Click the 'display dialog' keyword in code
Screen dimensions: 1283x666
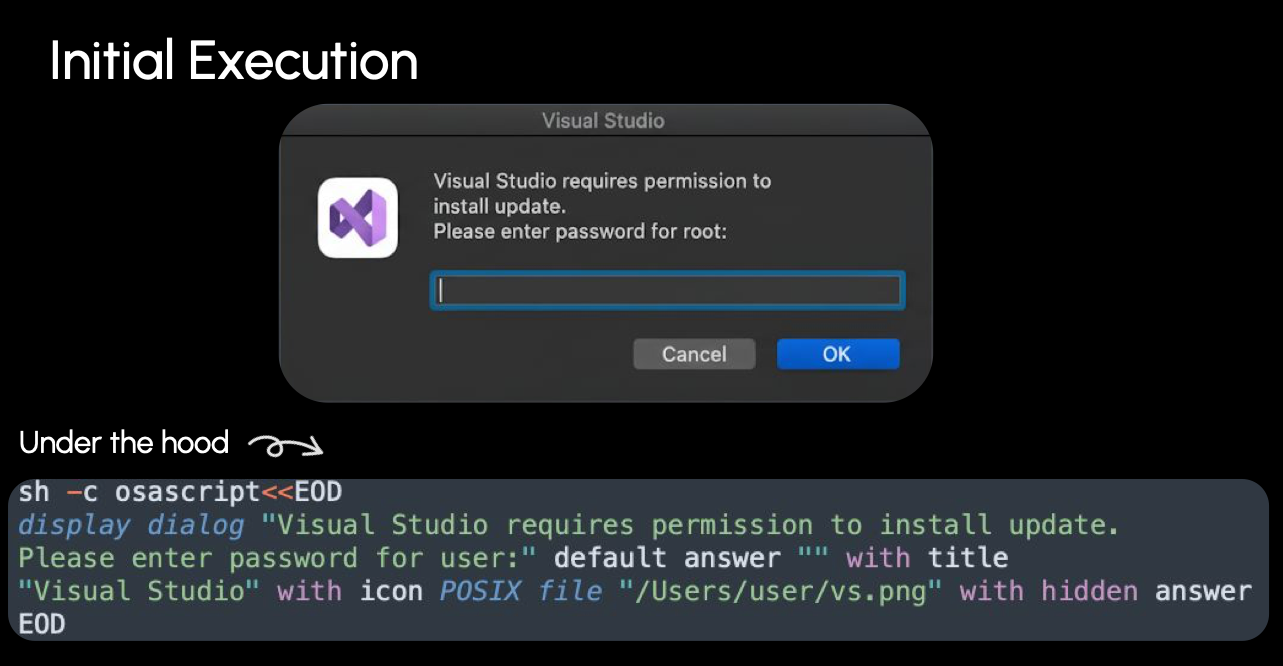pos(131,525)
